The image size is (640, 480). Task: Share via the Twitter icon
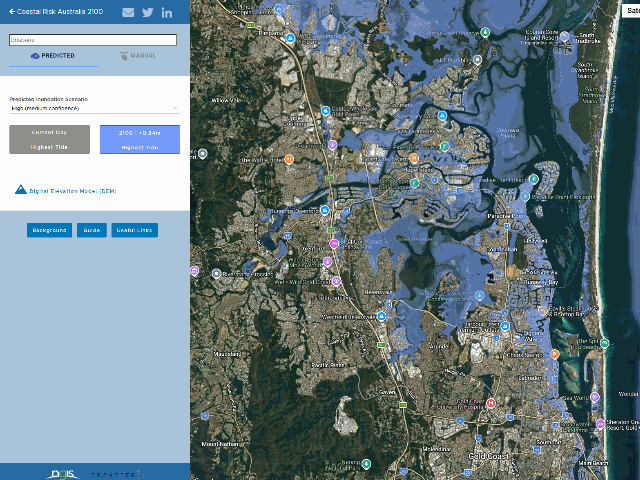point(148,12)
